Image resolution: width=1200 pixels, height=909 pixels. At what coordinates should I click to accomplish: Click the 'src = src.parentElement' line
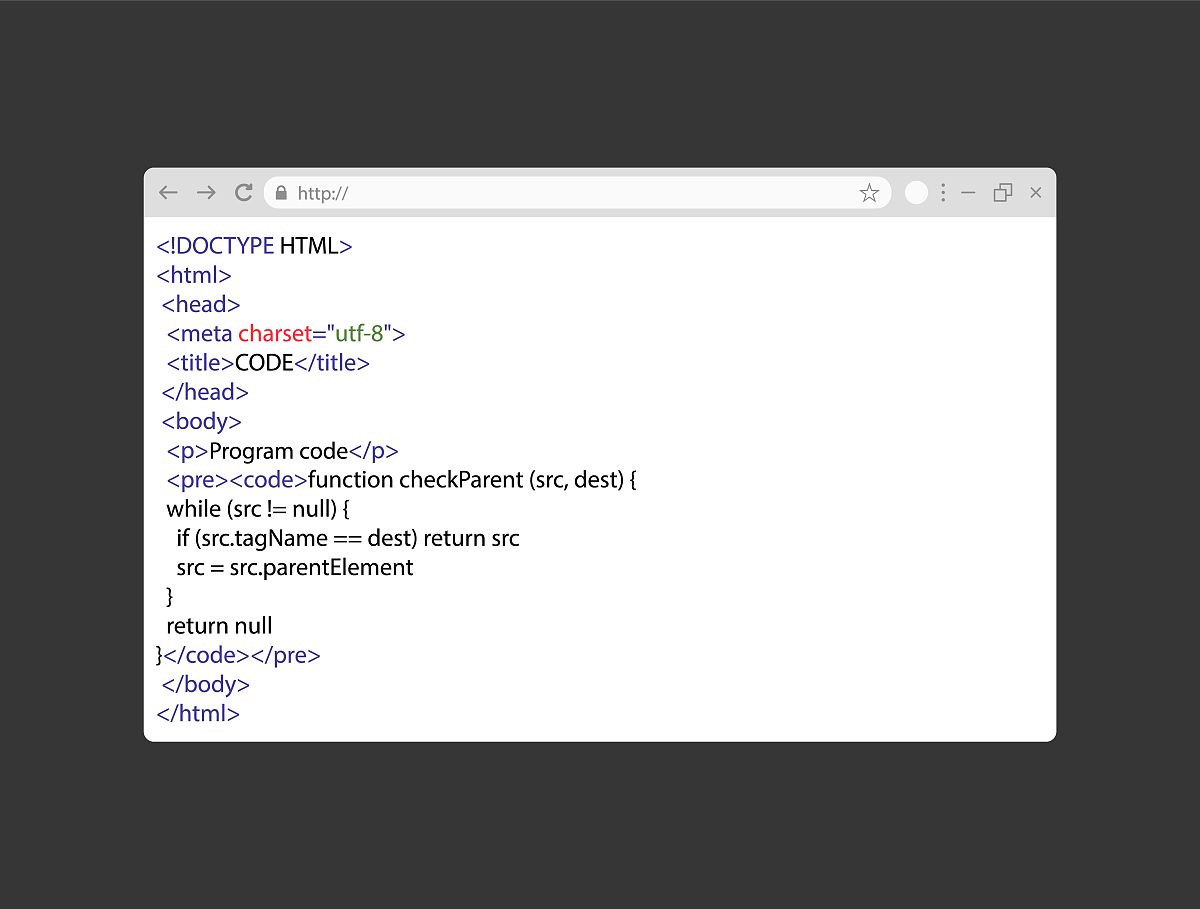click(x=295, y=568)
